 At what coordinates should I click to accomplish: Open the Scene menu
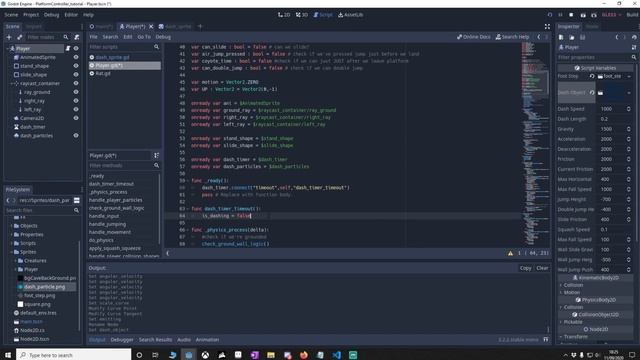point(11,15)
